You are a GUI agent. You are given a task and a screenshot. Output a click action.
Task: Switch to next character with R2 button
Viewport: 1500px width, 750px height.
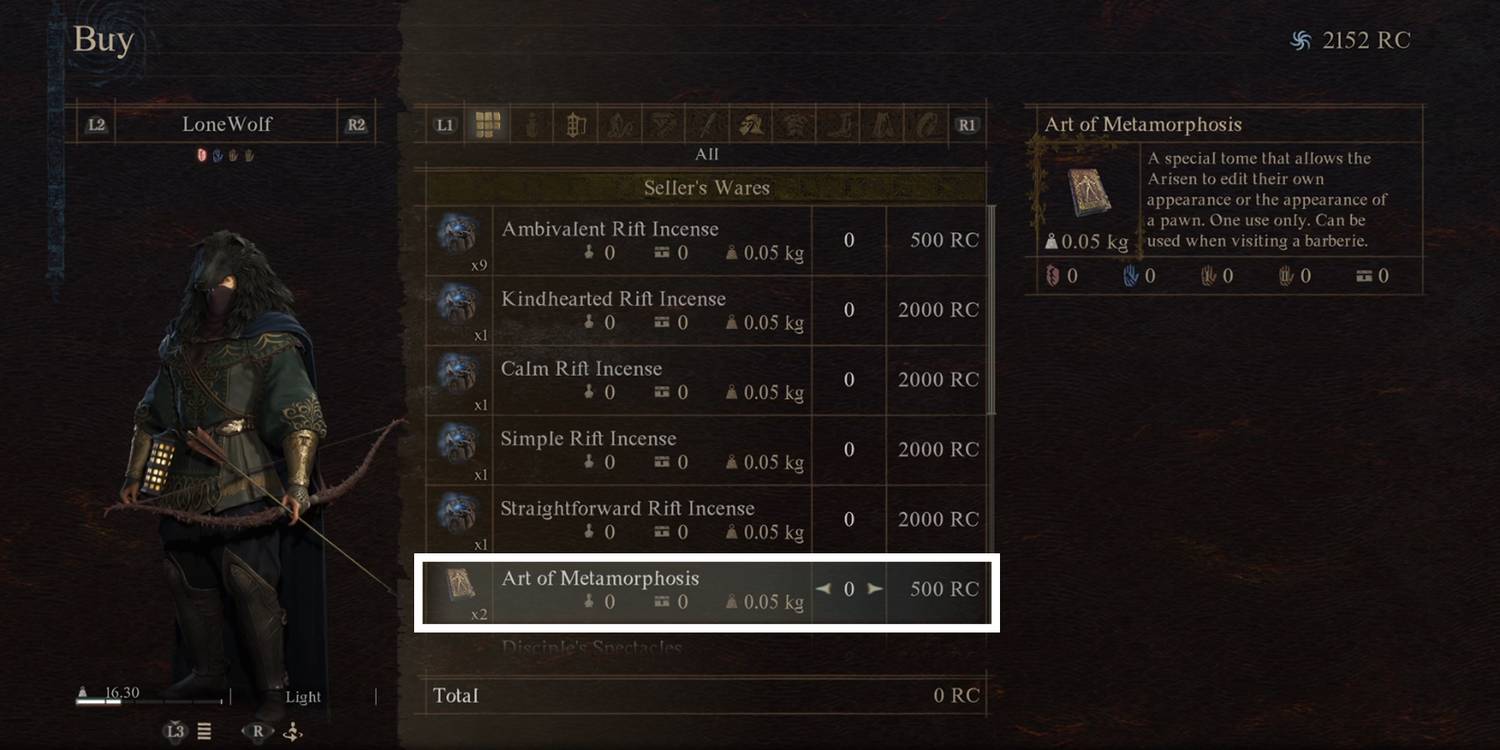point(356,125)
